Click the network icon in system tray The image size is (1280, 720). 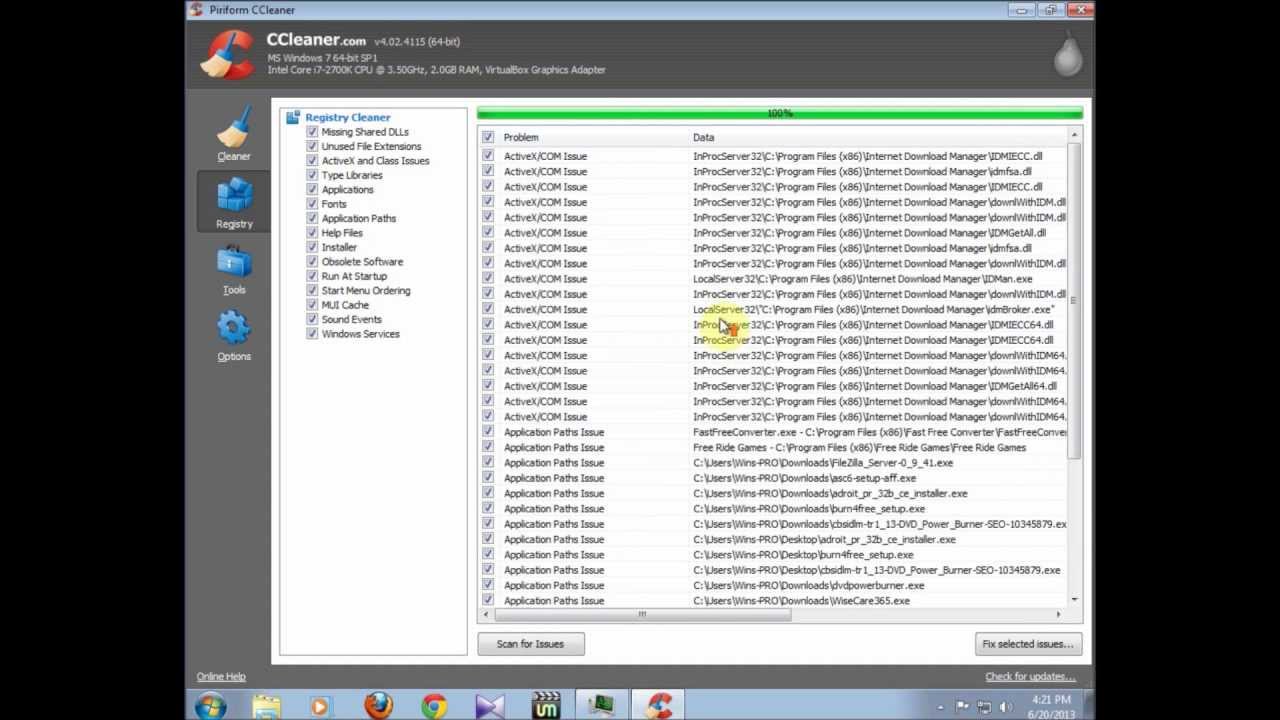[x=983, y=707]
